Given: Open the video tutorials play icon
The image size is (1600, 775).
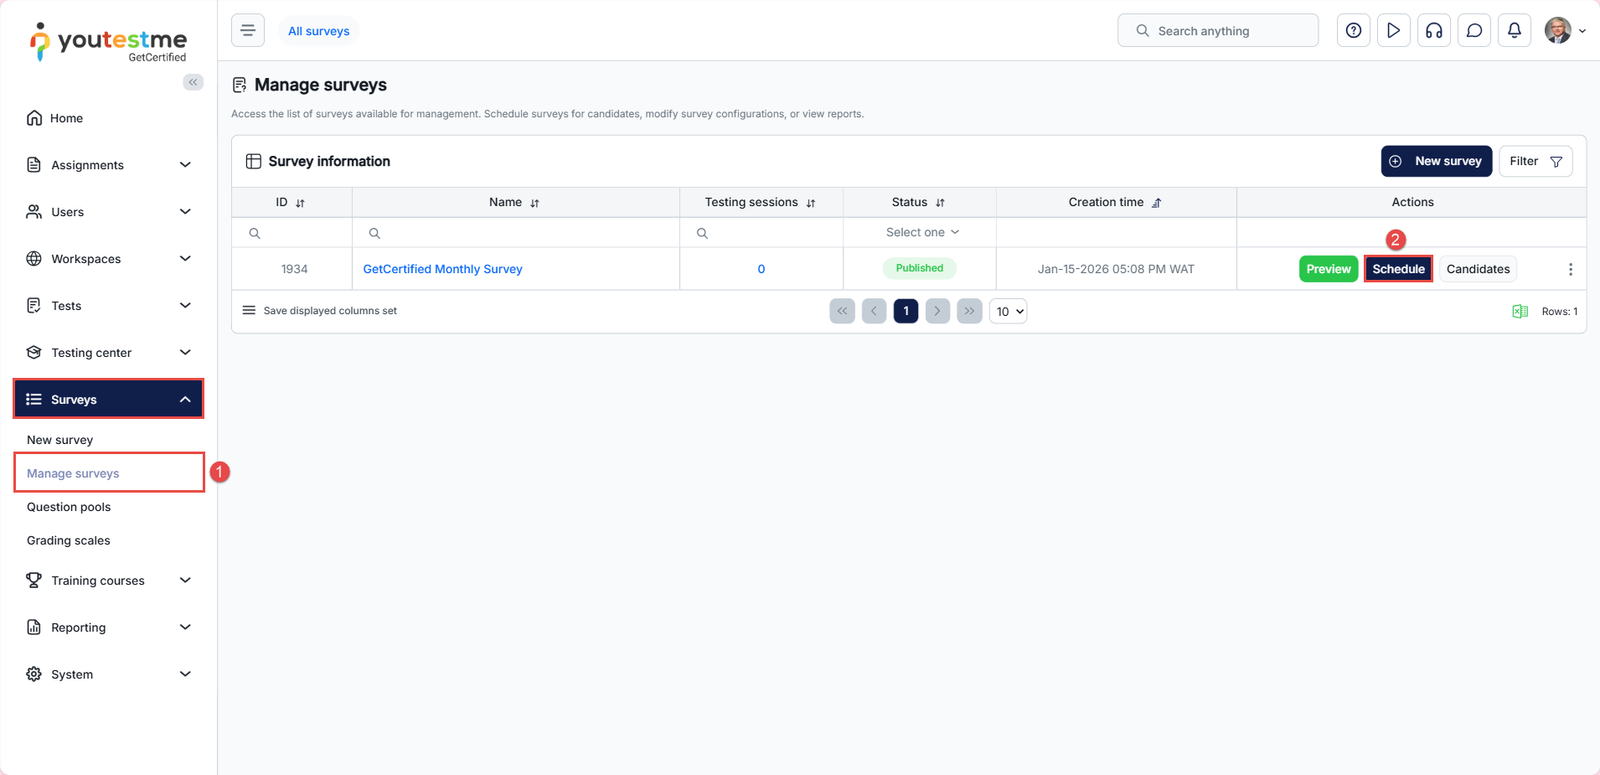Looking at the screenshot, I should tap(1393, 31).
